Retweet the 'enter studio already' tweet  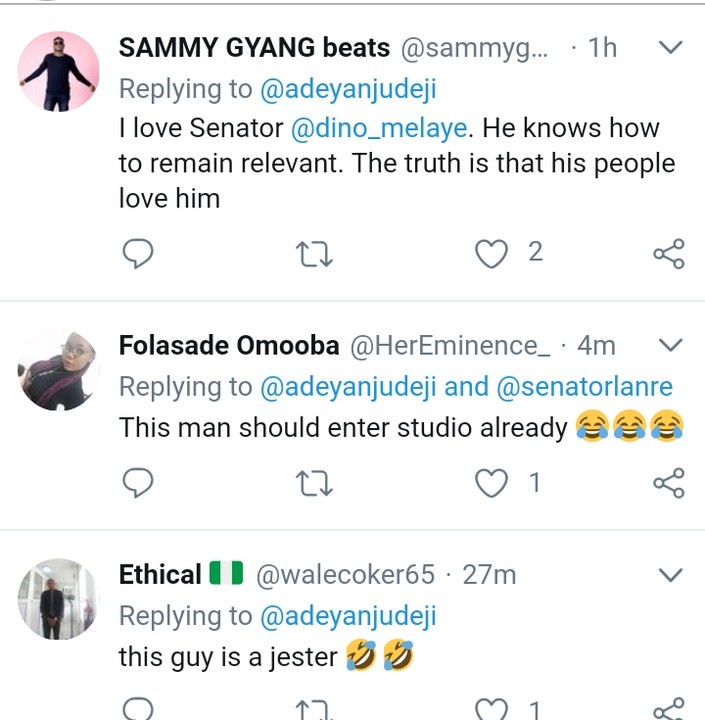[315, 484]
